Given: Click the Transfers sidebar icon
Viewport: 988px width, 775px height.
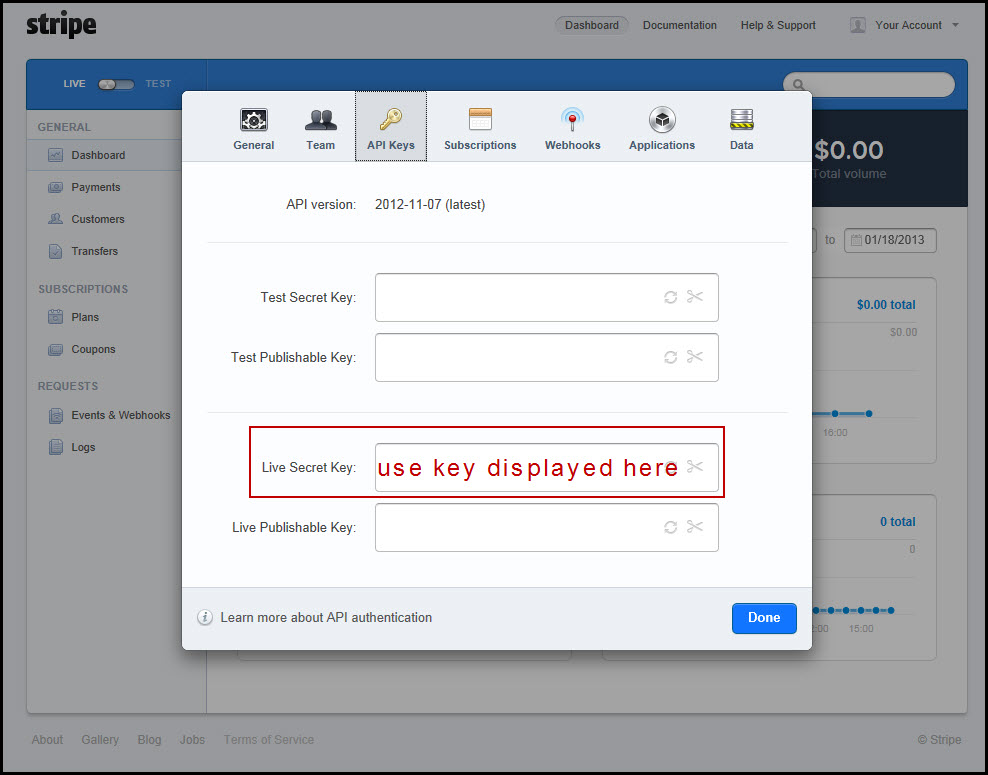Looking at the screenshot, I should 55,251.
